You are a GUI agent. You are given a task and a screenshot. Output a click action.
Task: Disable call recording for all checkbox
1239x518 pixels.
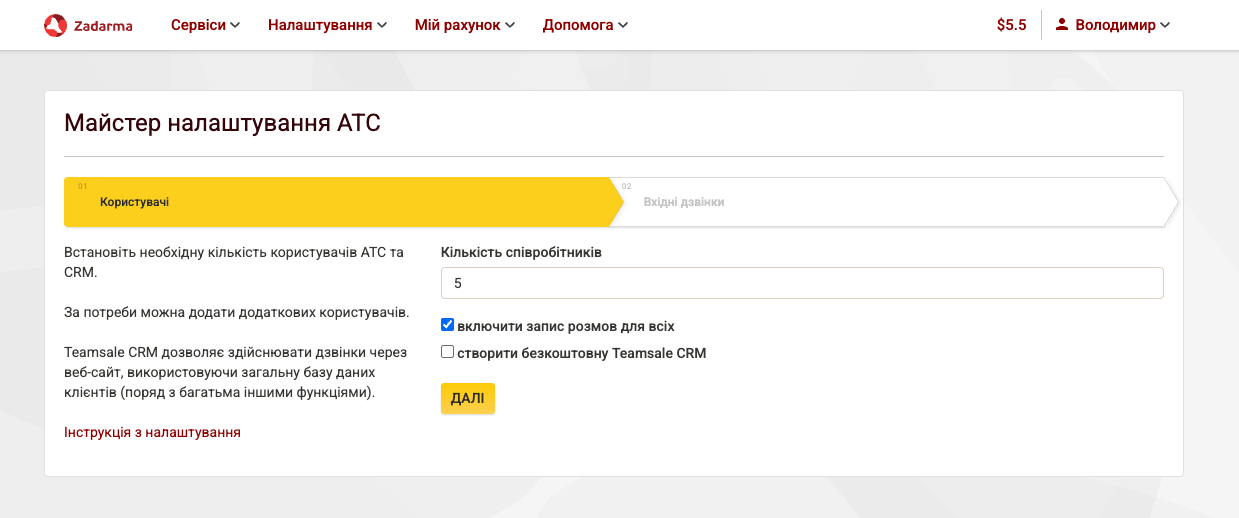pos(448,325)
